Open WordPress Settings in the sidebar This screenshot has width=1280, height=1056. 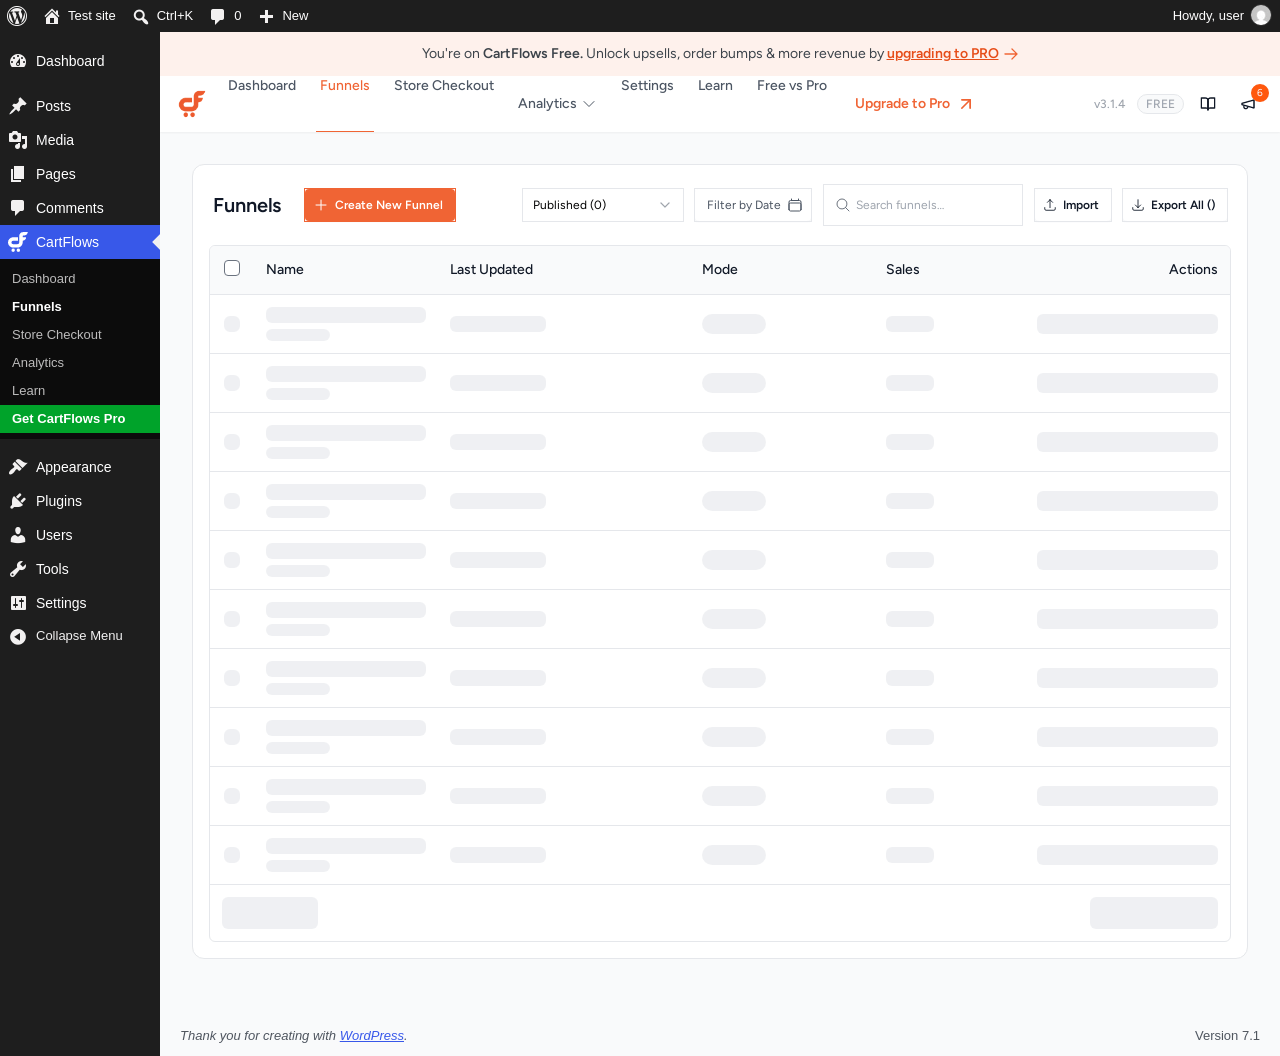[x=80, y=603]
